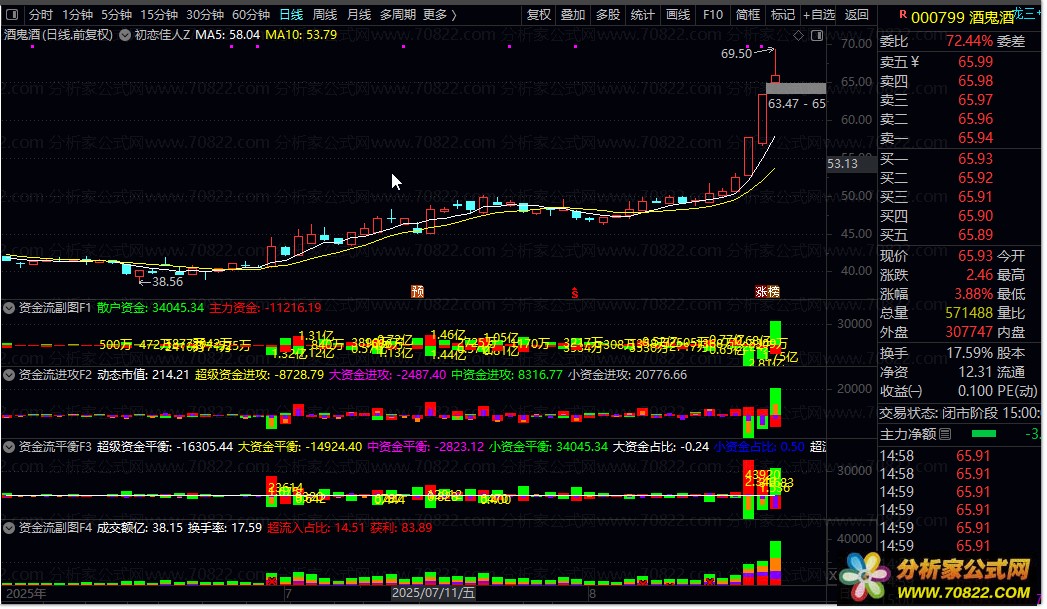Activate the 画线 drawing tool
1047x609 pixels.
tap(678, 15)
